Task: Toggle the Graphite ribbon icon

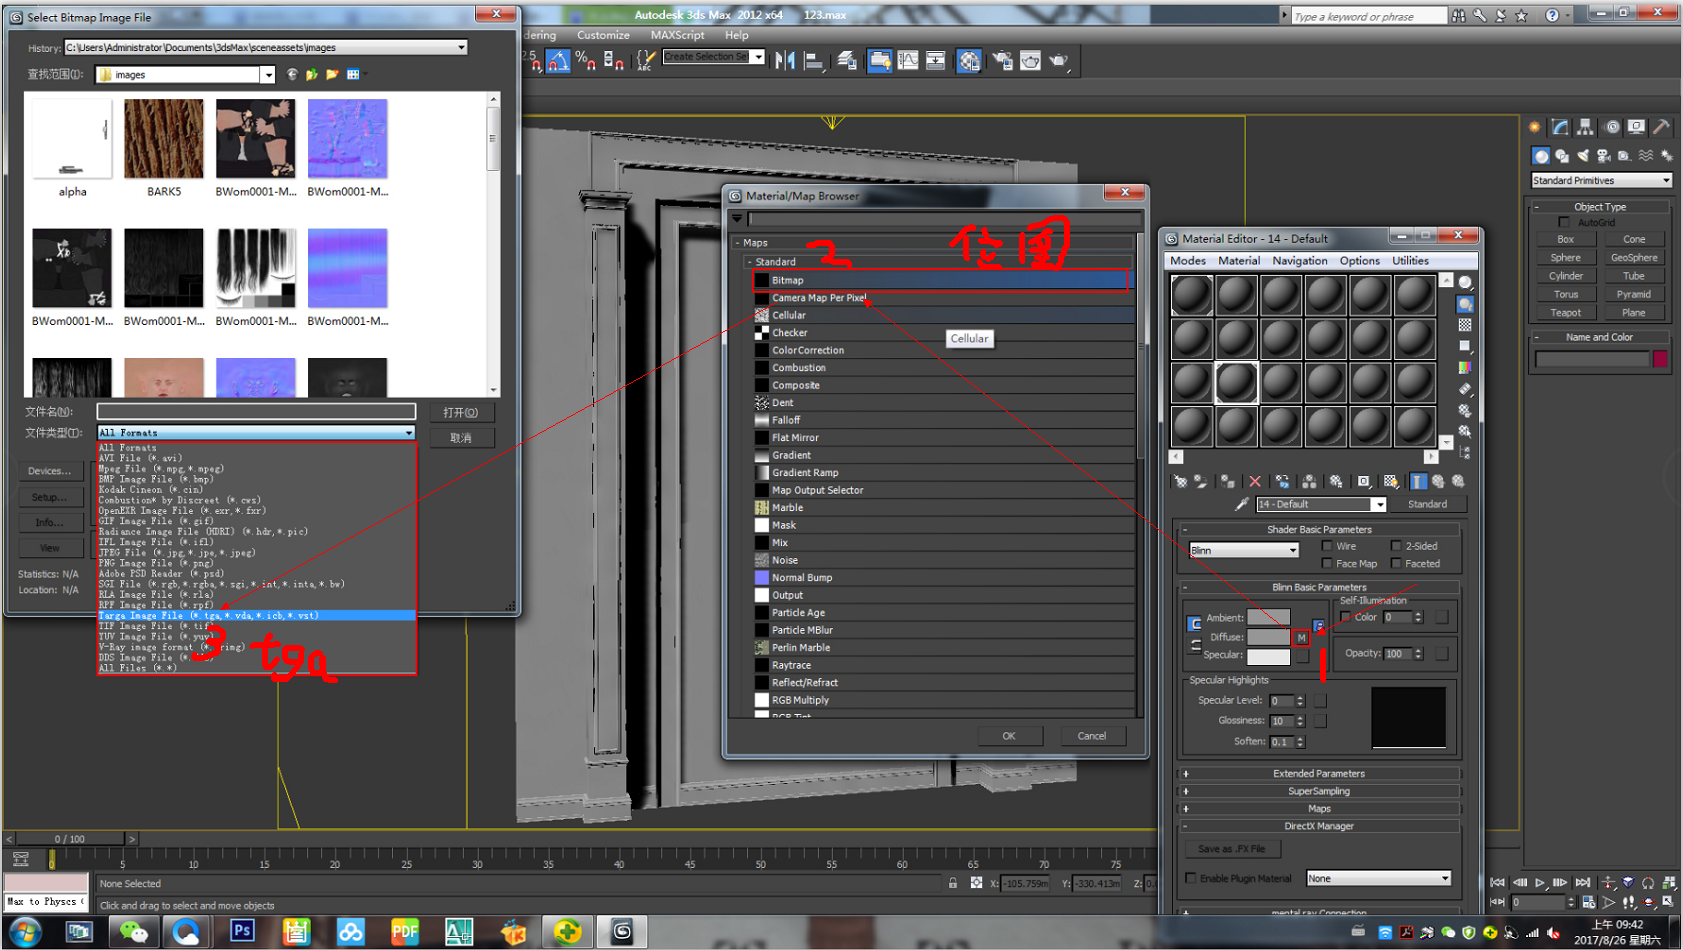Action: (x=879, y=61)
